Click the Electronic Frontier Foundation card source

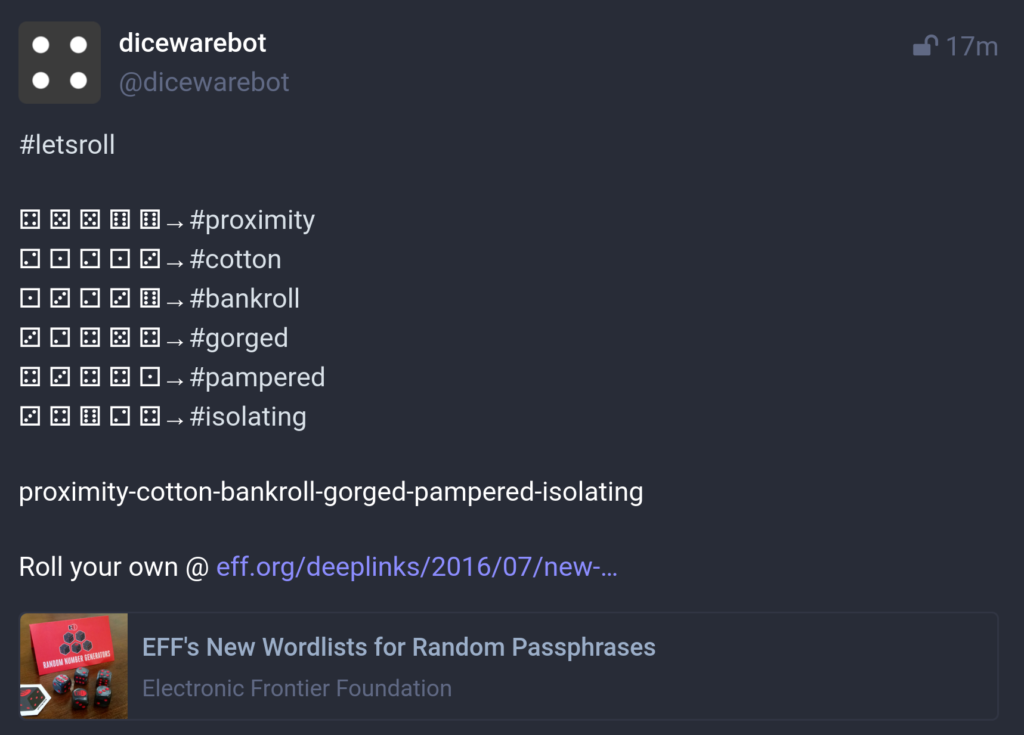297,688
